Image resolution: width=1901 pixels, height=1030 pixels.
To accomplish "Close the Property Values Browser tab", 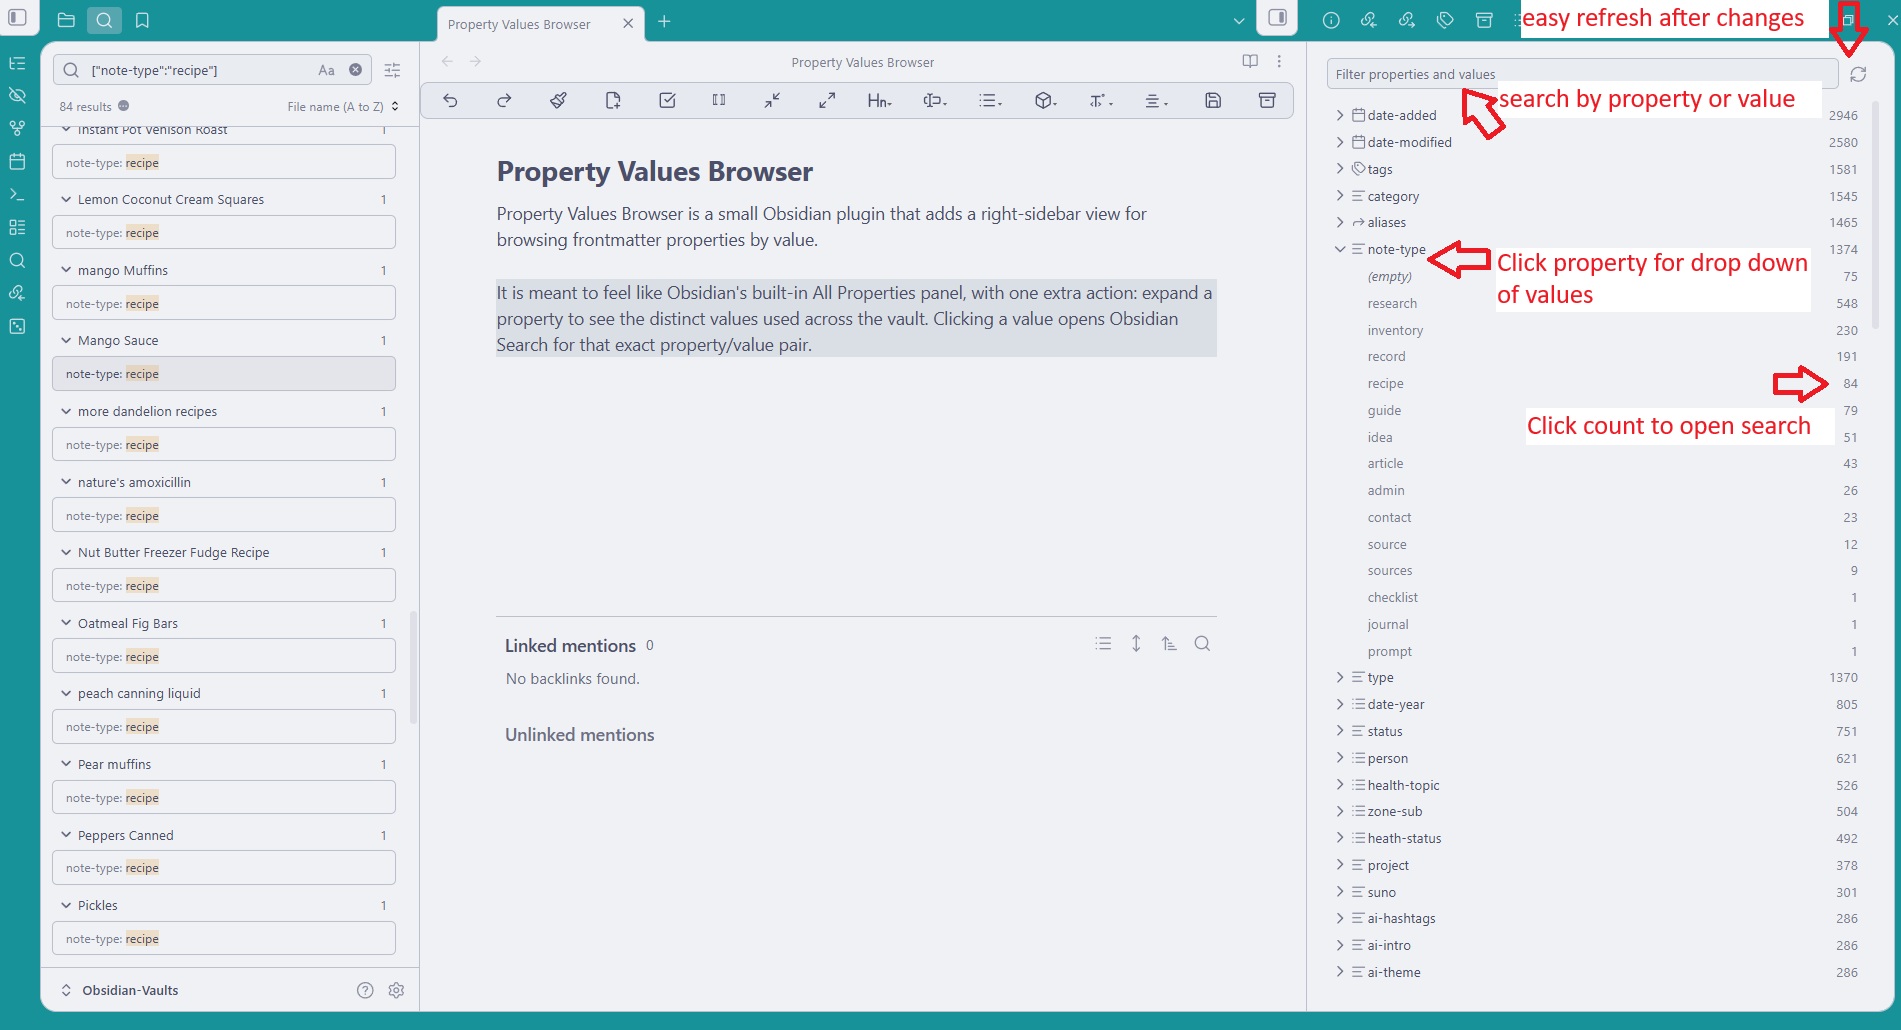I will point(628,23).
